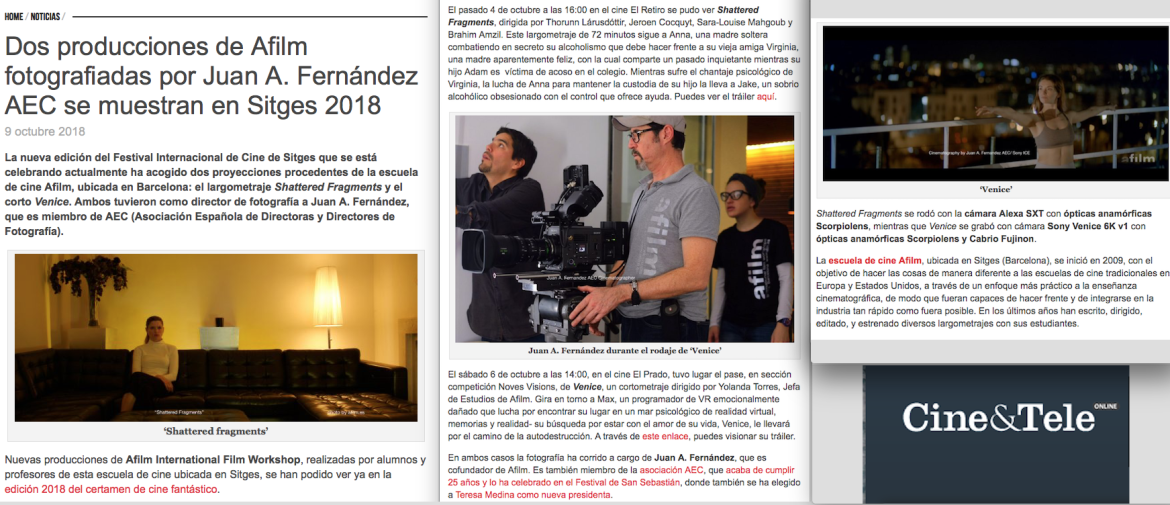Select 'Afilm International Film Workshop' text
1170x505 pixels.
point(215,459)
